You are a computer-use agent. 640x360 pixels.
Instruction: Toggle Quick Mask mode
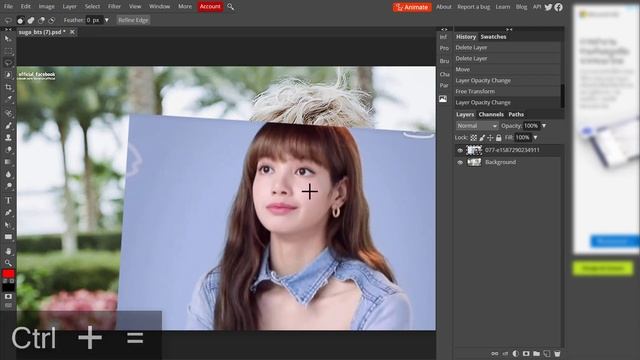(x=8, y=297)
